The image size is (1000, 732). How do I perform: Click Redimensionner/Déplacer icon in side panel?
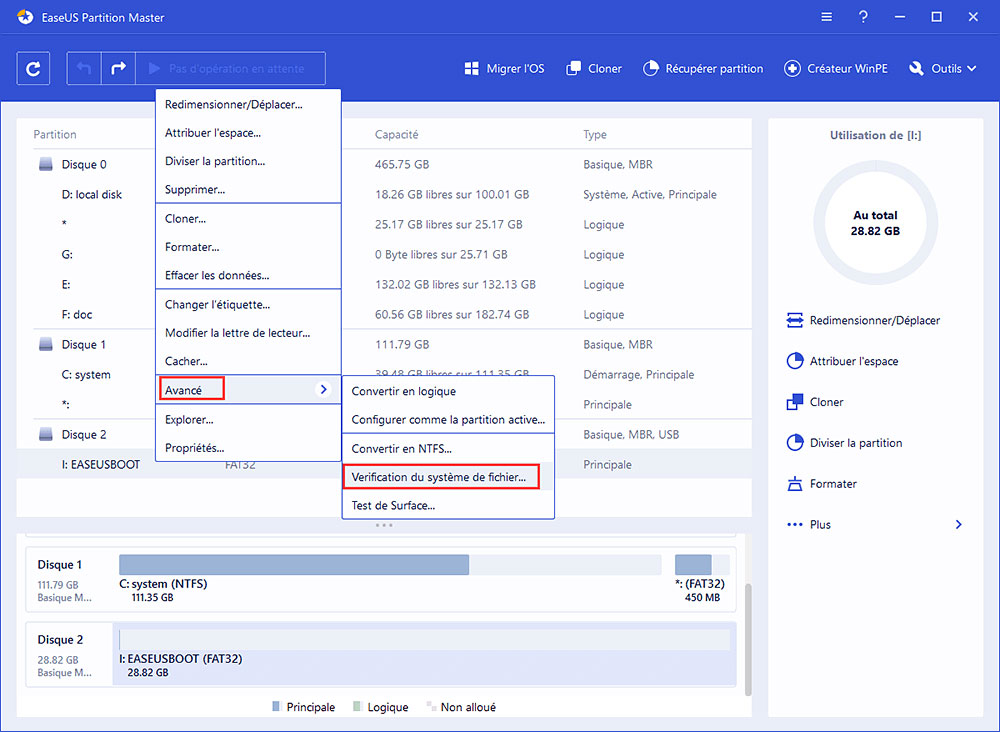coord(795,320)
